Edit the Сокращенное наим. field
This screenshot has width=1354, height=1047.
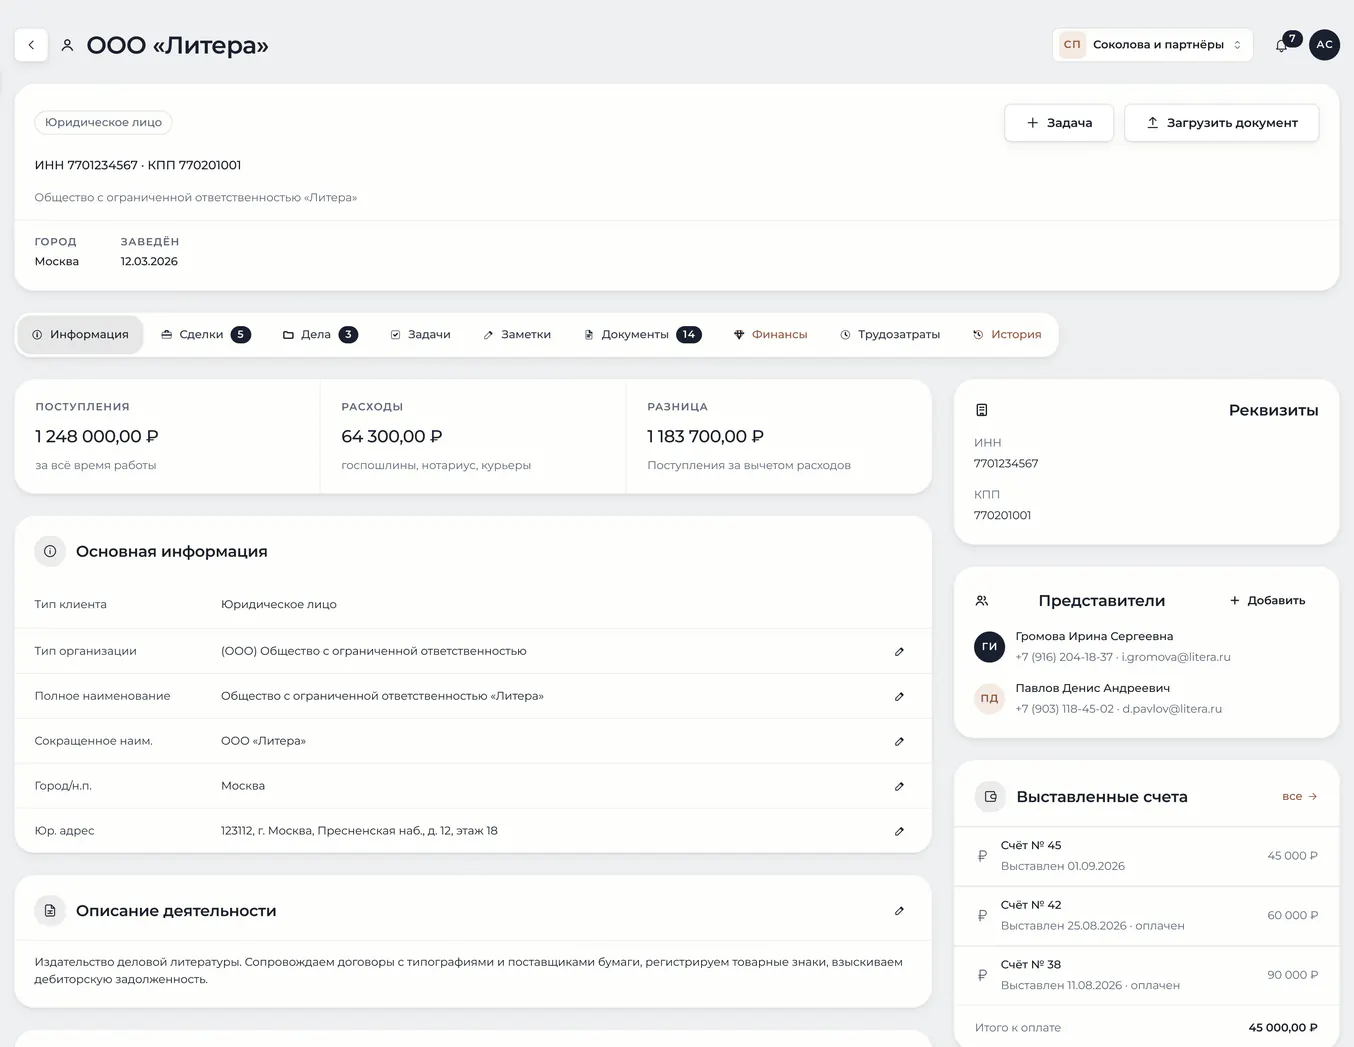click(899, 741)
